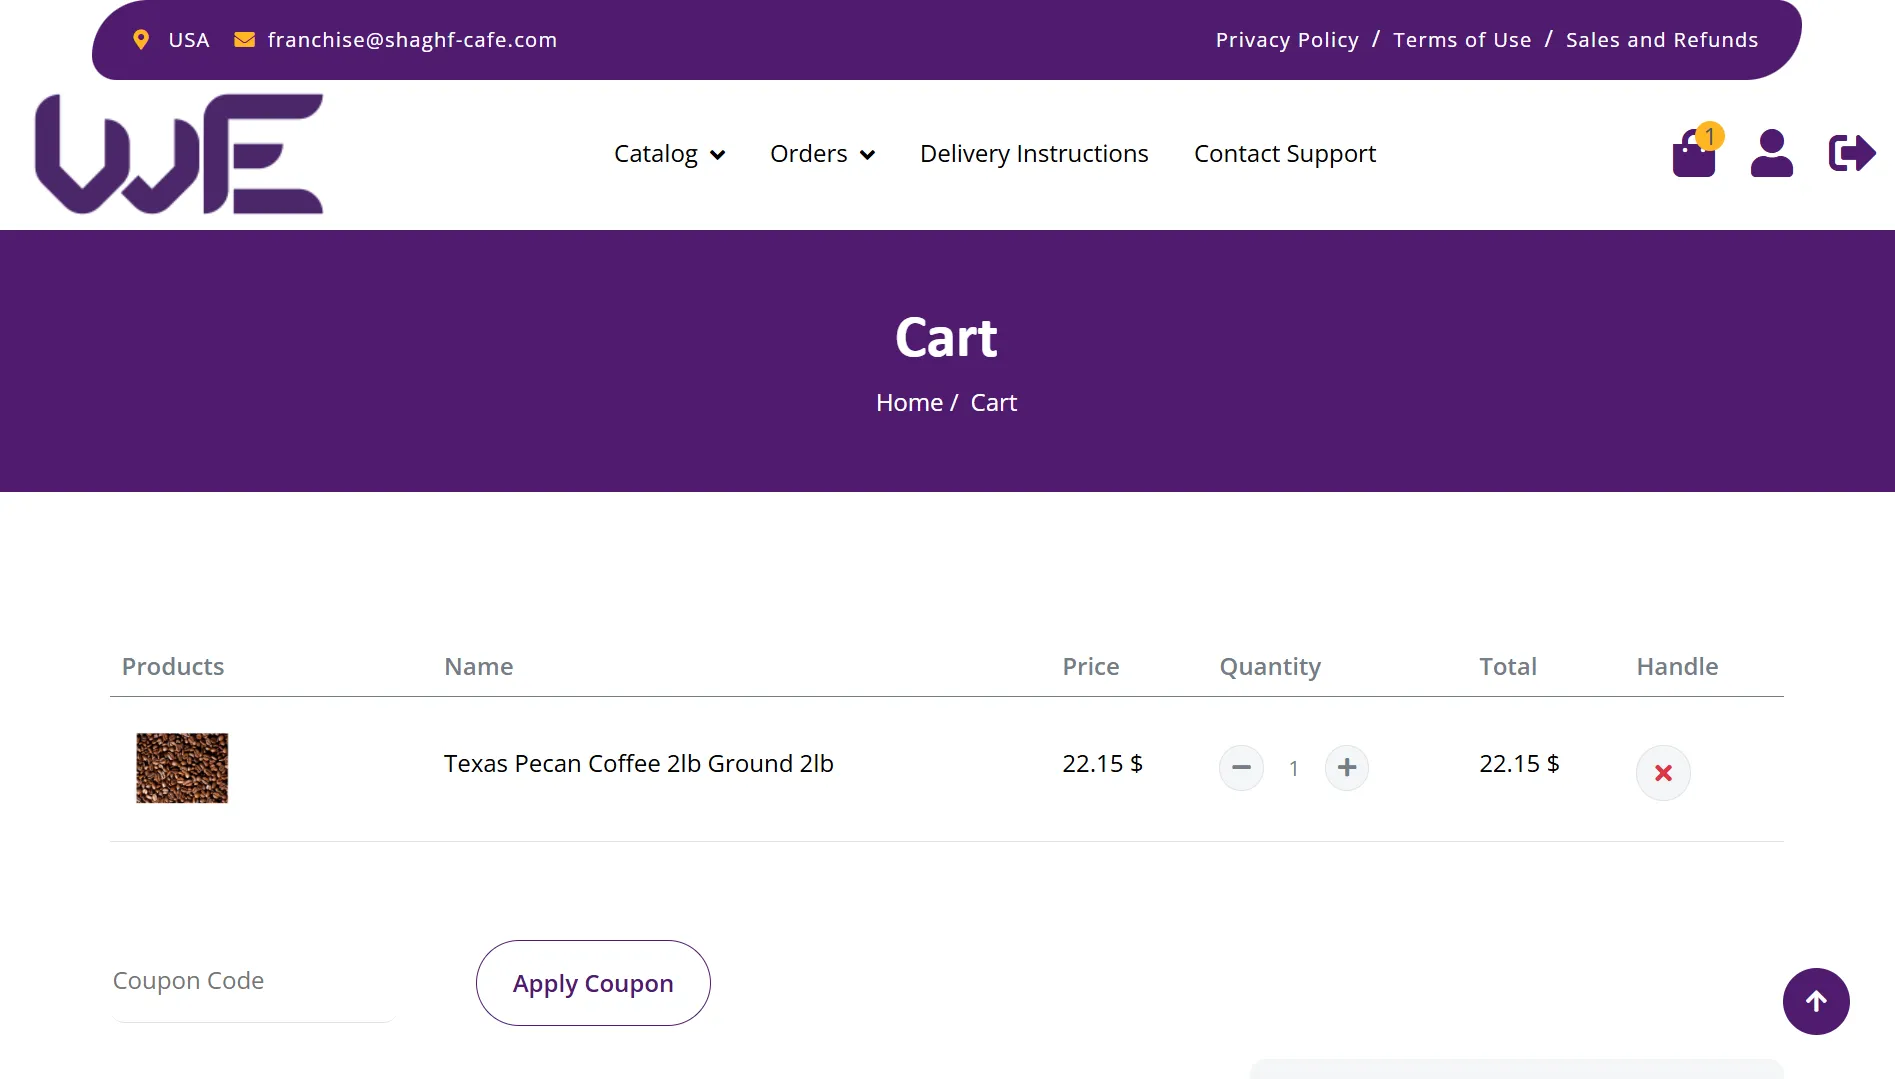Open Delivery Instructions page

1034,154
